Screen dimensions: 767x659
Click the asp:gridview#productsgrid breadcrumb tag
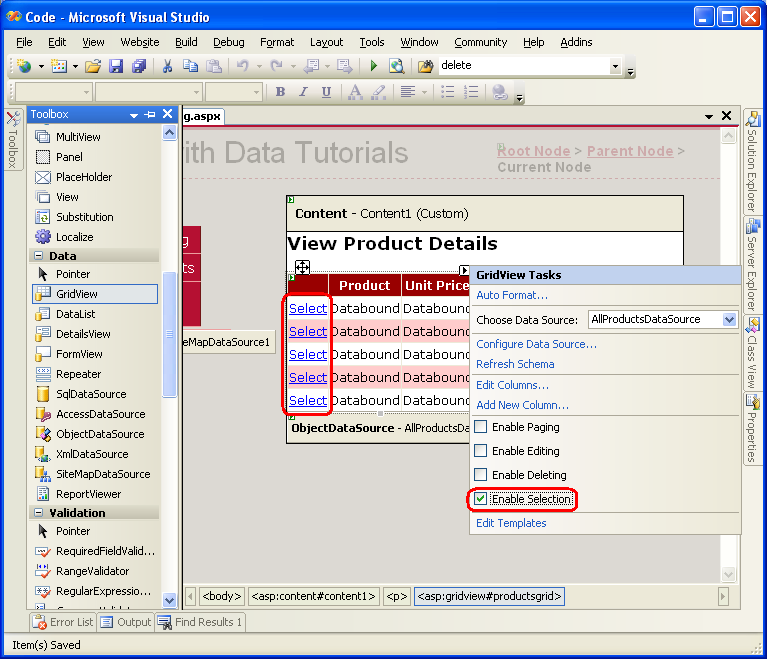coord(489,596)
